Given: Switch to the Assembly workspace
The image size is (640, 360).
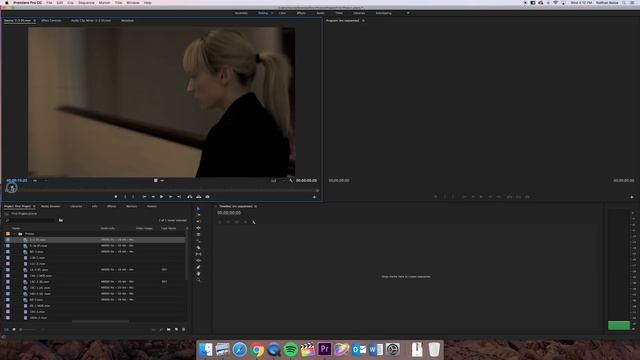Looking at the screenshot, I should coord(241,13).
